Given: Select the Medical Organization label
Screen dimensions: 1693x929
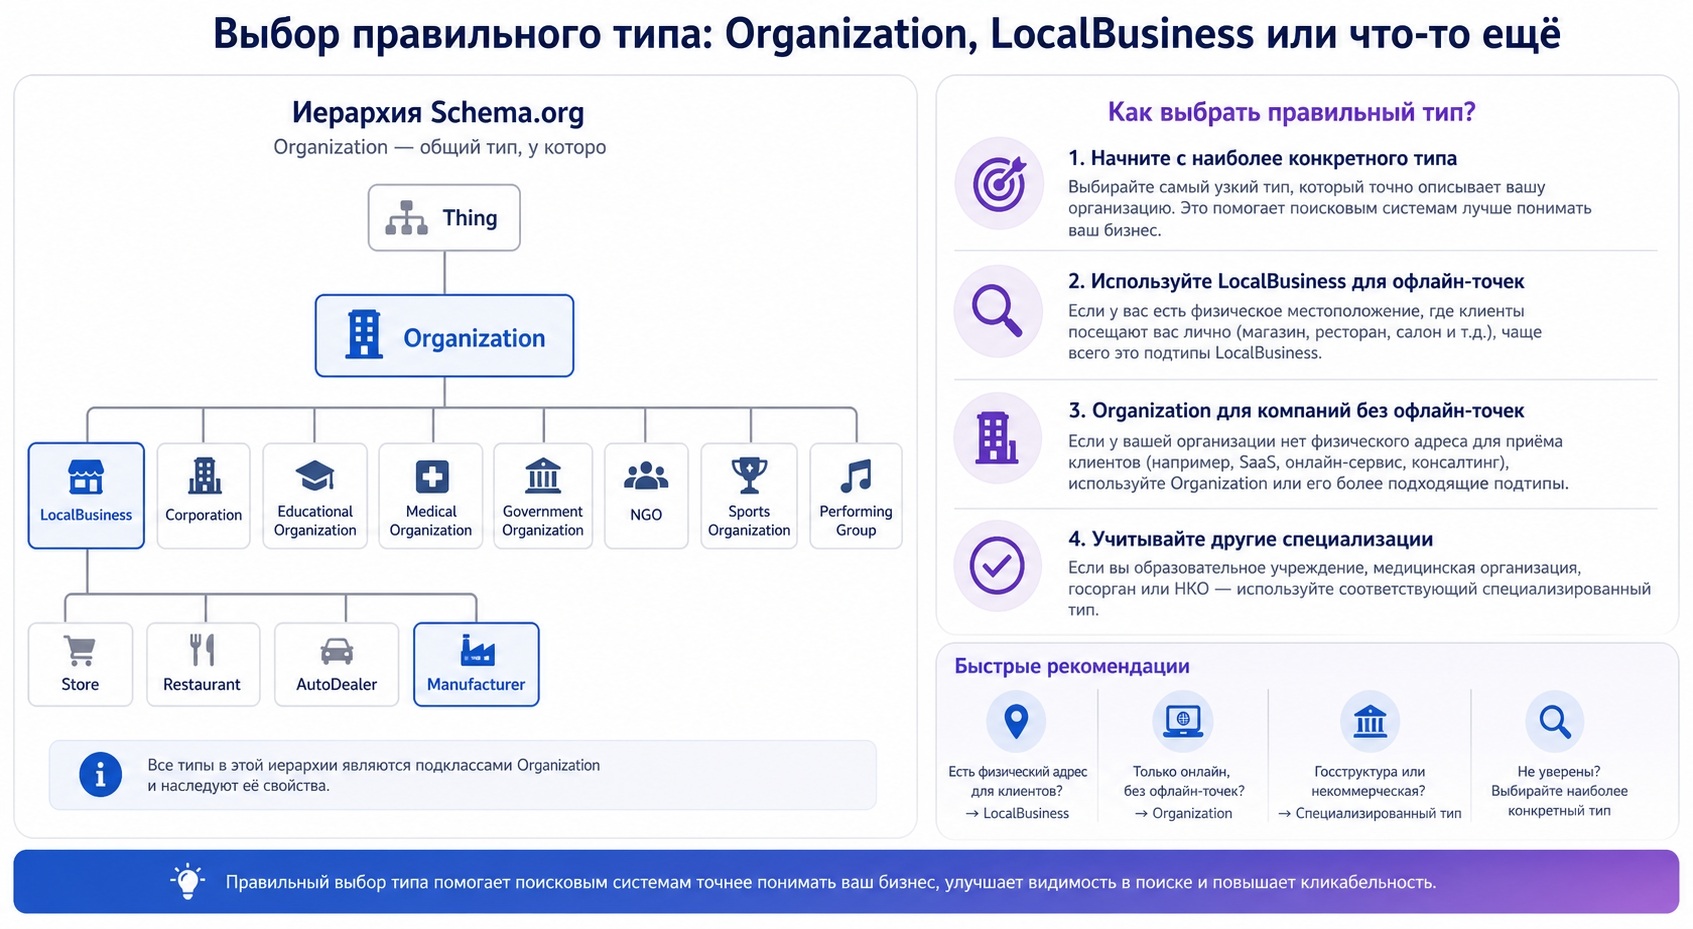Looking at the screenshot, I should click(431, 521).
